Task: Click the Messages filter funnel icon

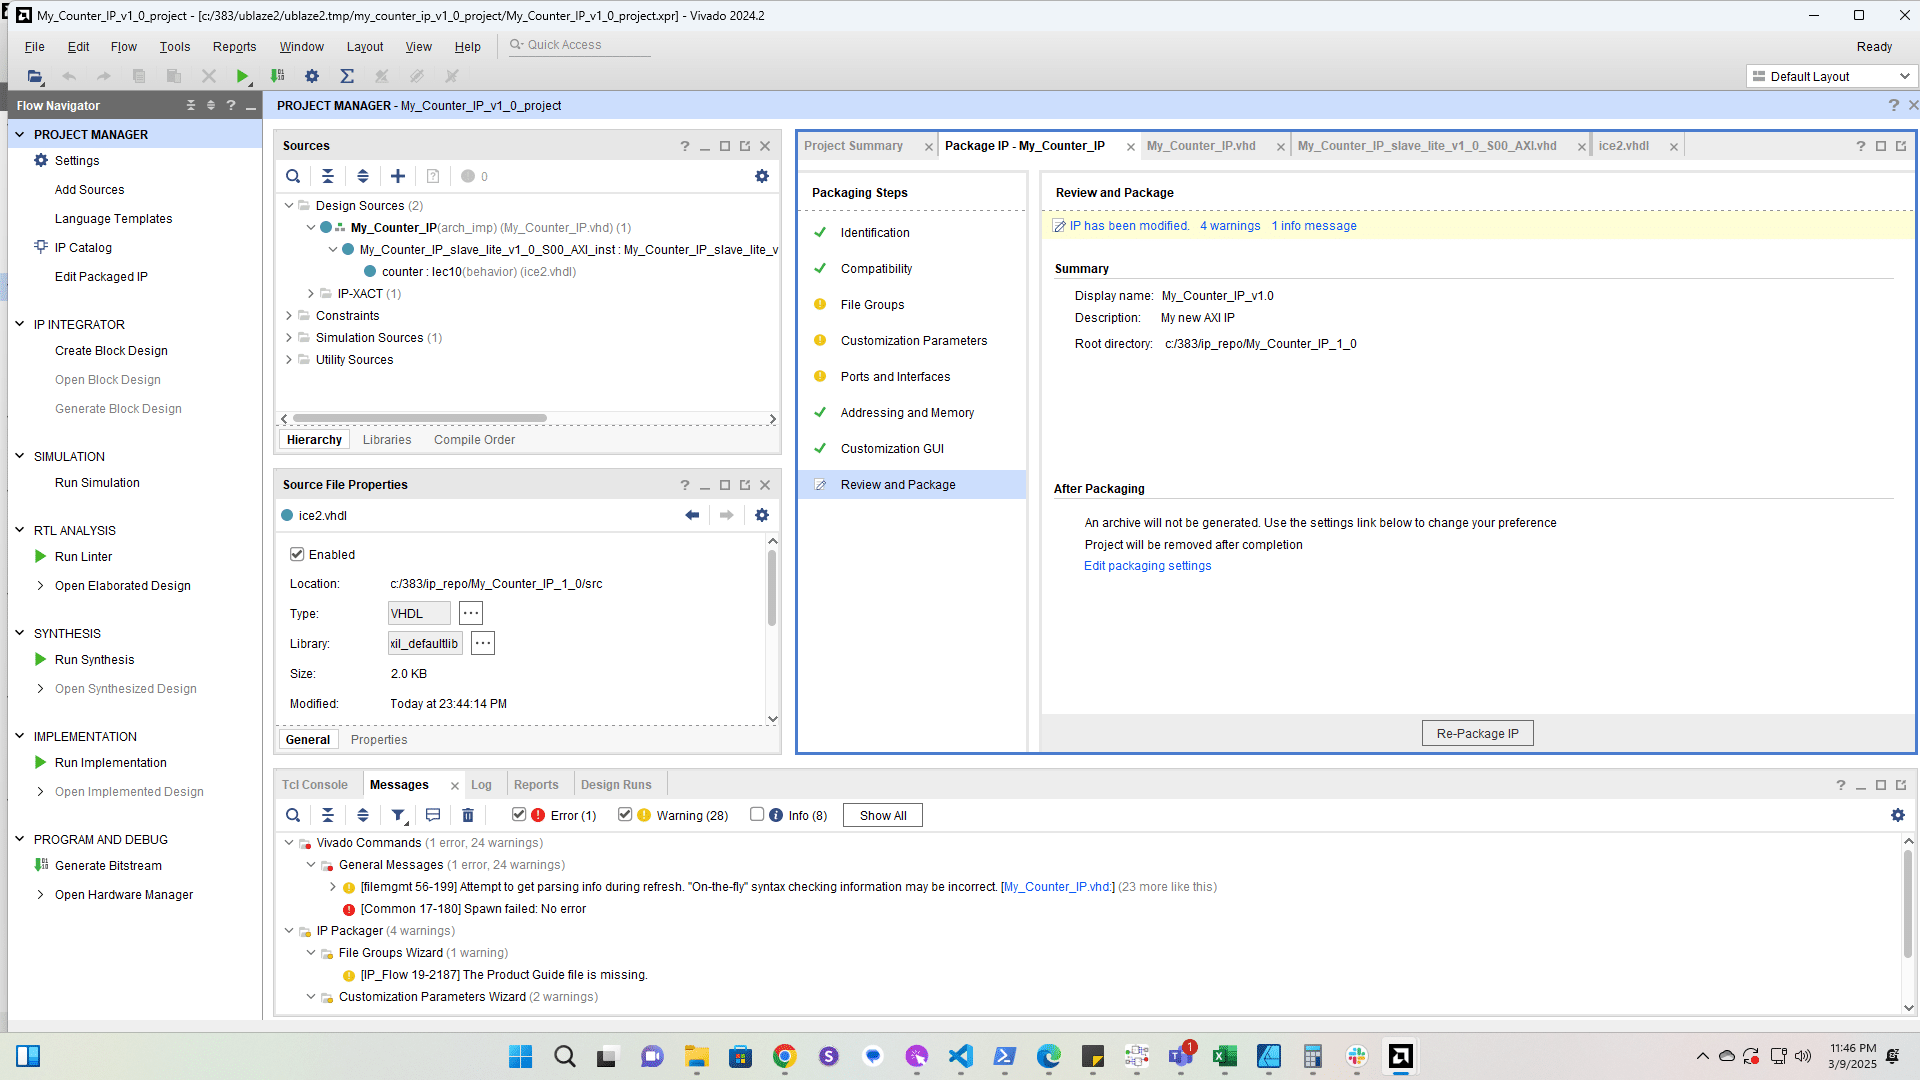Action: point(398,815)
